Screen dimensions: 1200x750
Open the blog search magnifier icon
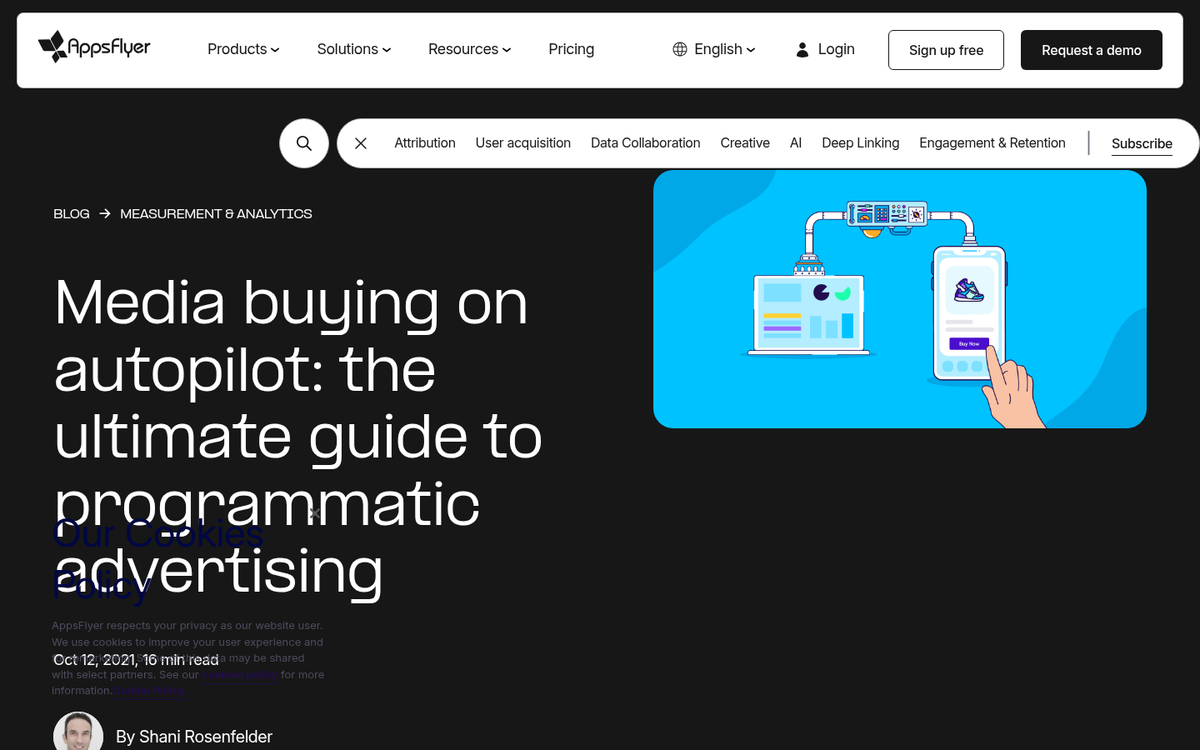tap(304, 143)
